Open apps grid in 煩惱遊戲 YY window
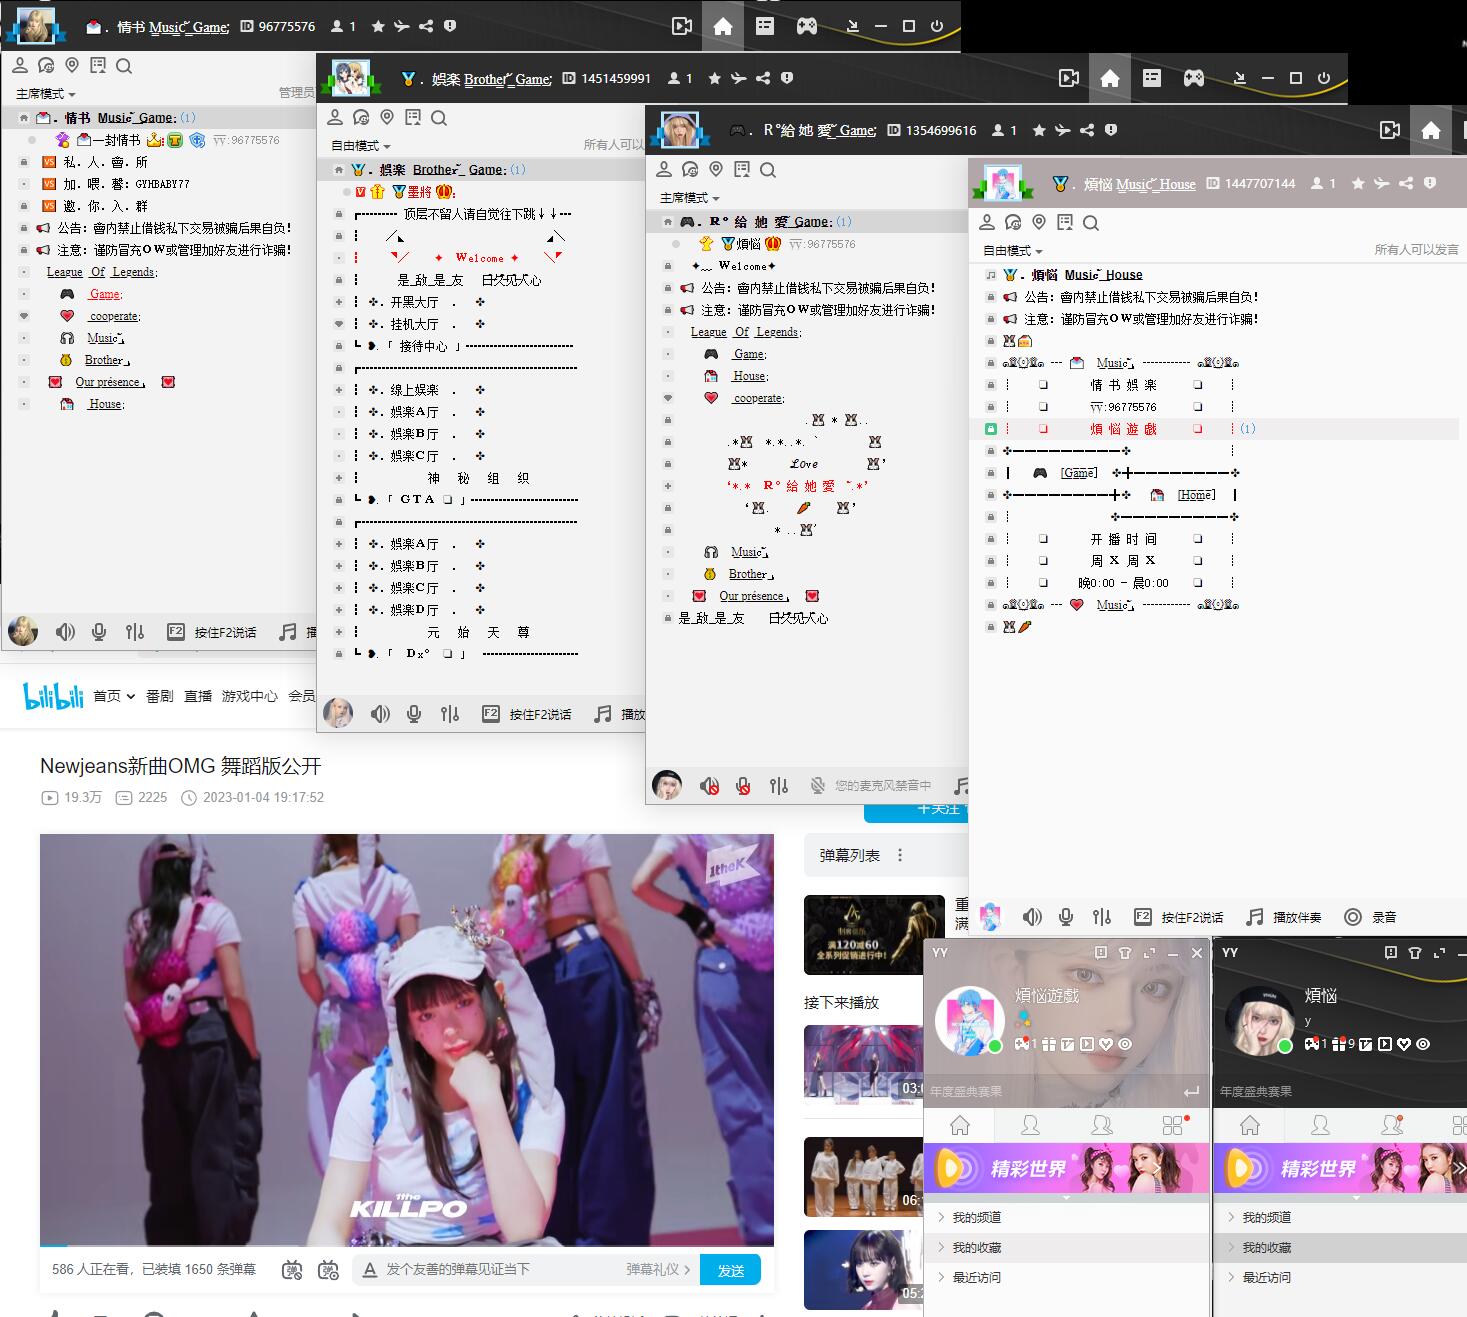 (1174, 1126)
